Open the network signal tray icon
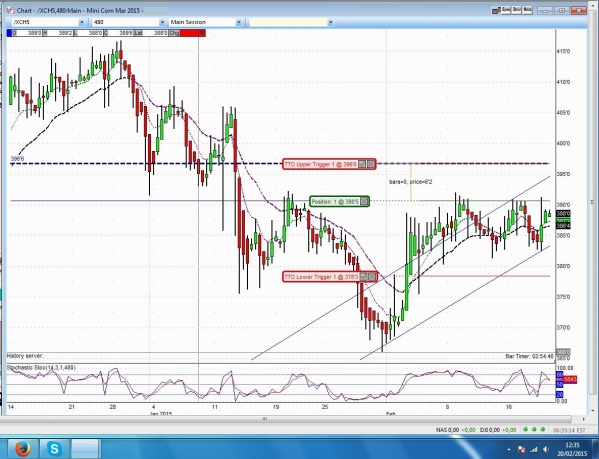 534,449
